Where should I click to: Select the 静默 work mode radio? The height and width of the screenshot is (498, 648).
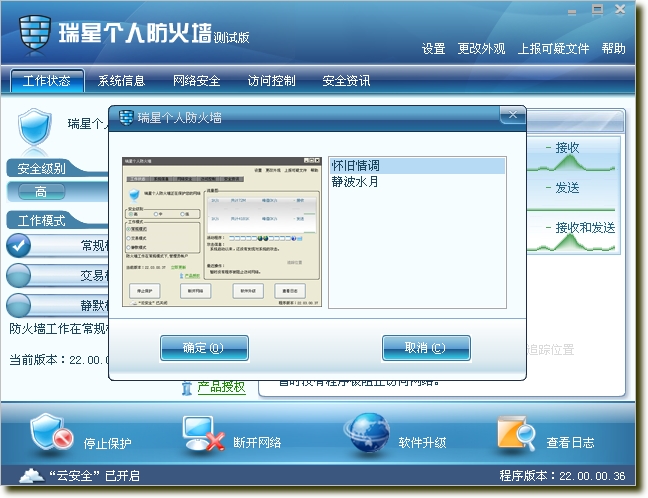tap(18, 305)
